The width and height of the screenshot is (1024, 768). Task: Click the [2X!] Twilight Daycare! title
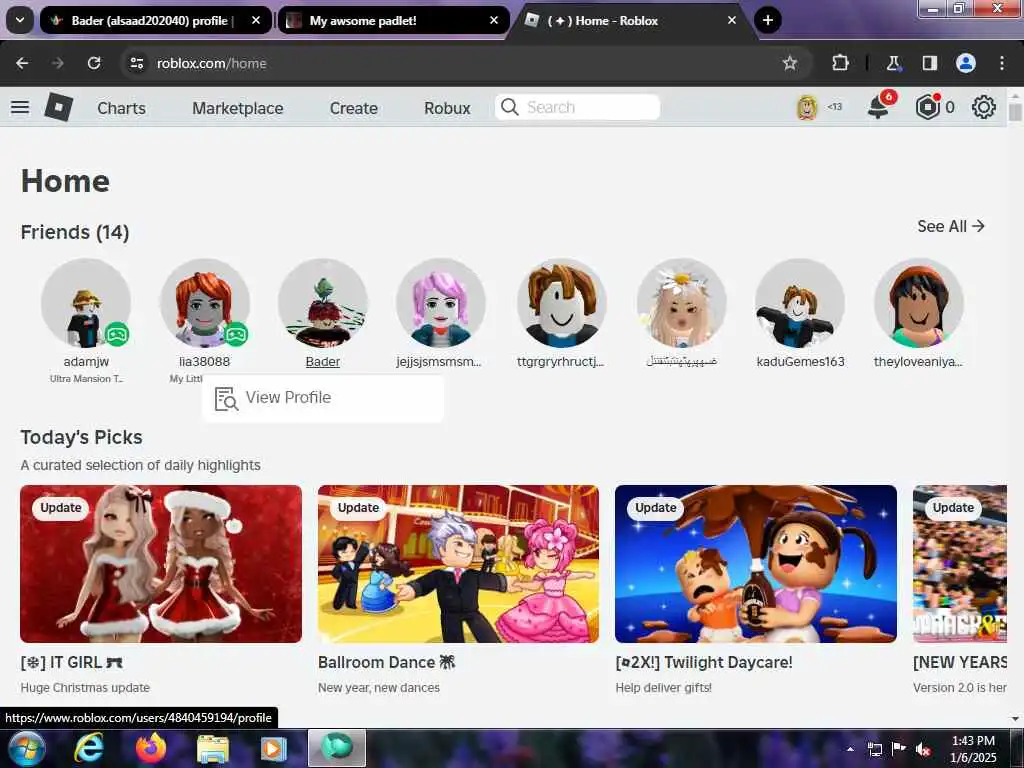pos(704,662)
